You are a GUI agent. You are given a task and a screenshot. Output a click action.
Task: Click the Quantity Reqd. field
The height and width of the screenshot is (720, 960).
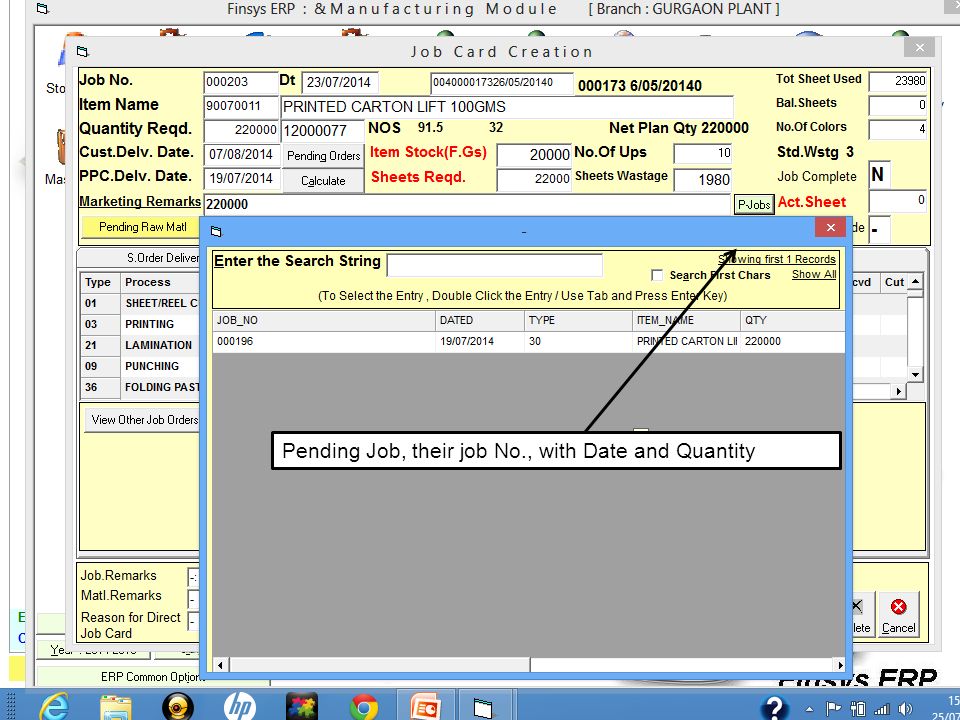241,130
